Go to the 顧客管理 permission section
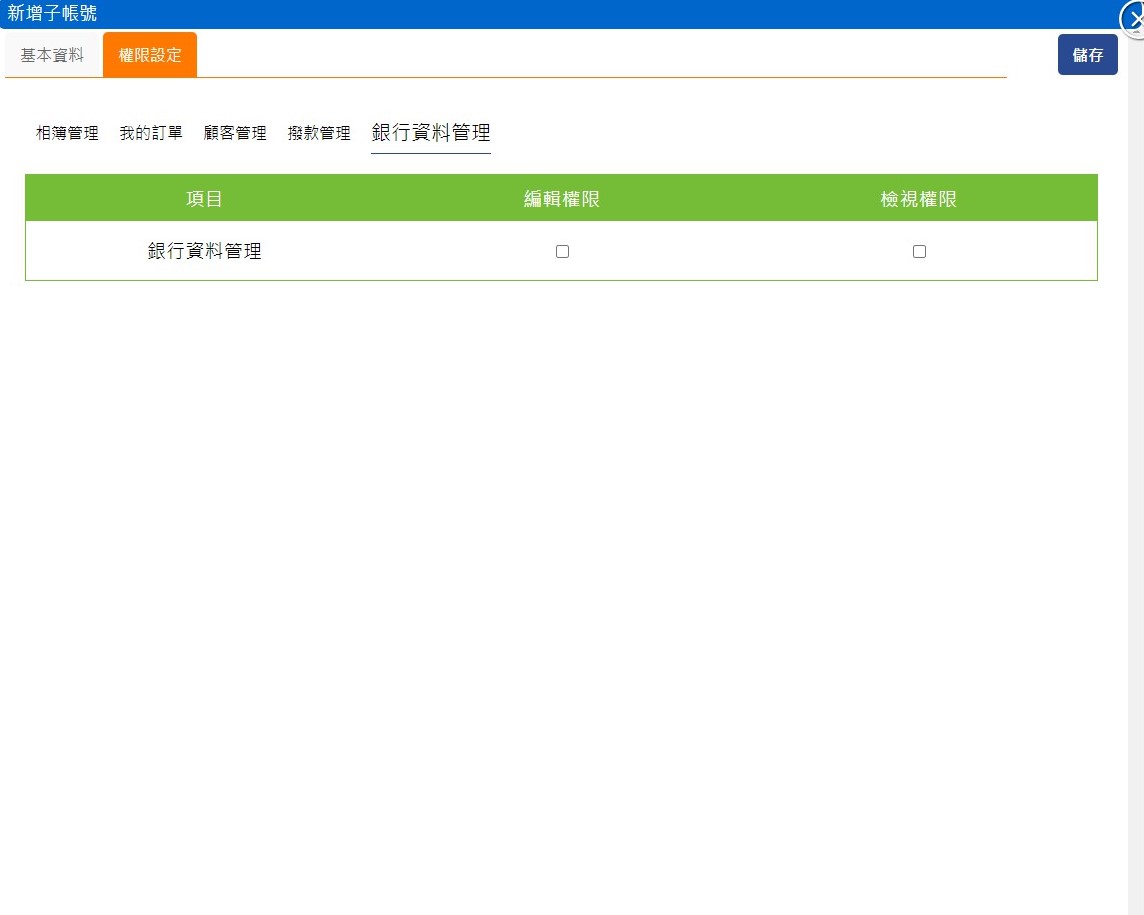 235,133
